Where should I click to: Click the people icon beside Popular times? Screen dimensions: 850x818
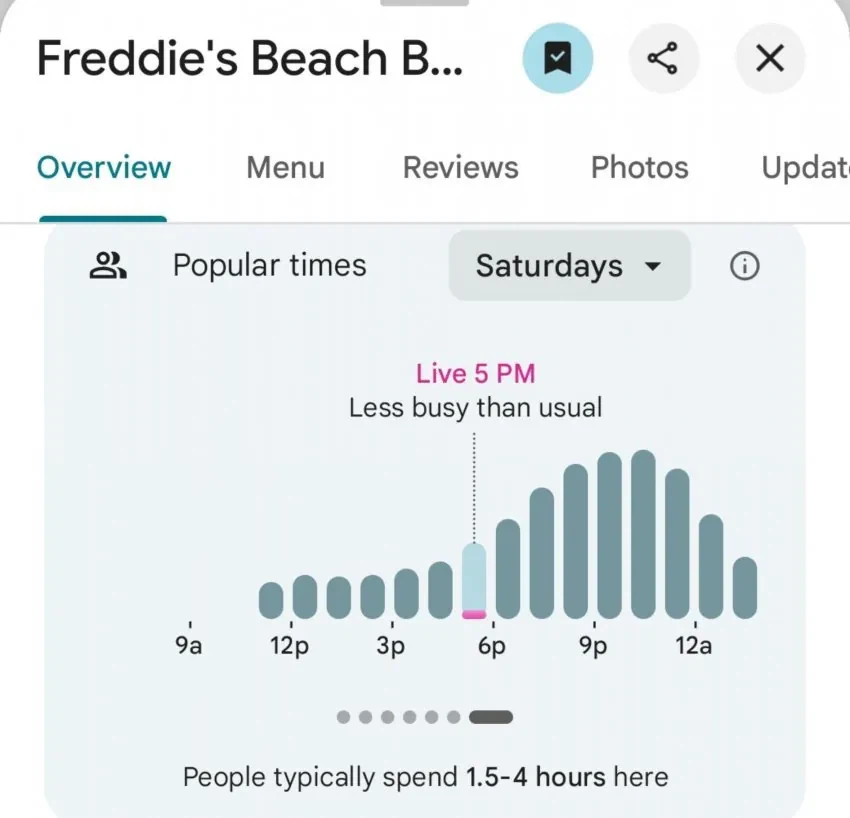[107, 266]
